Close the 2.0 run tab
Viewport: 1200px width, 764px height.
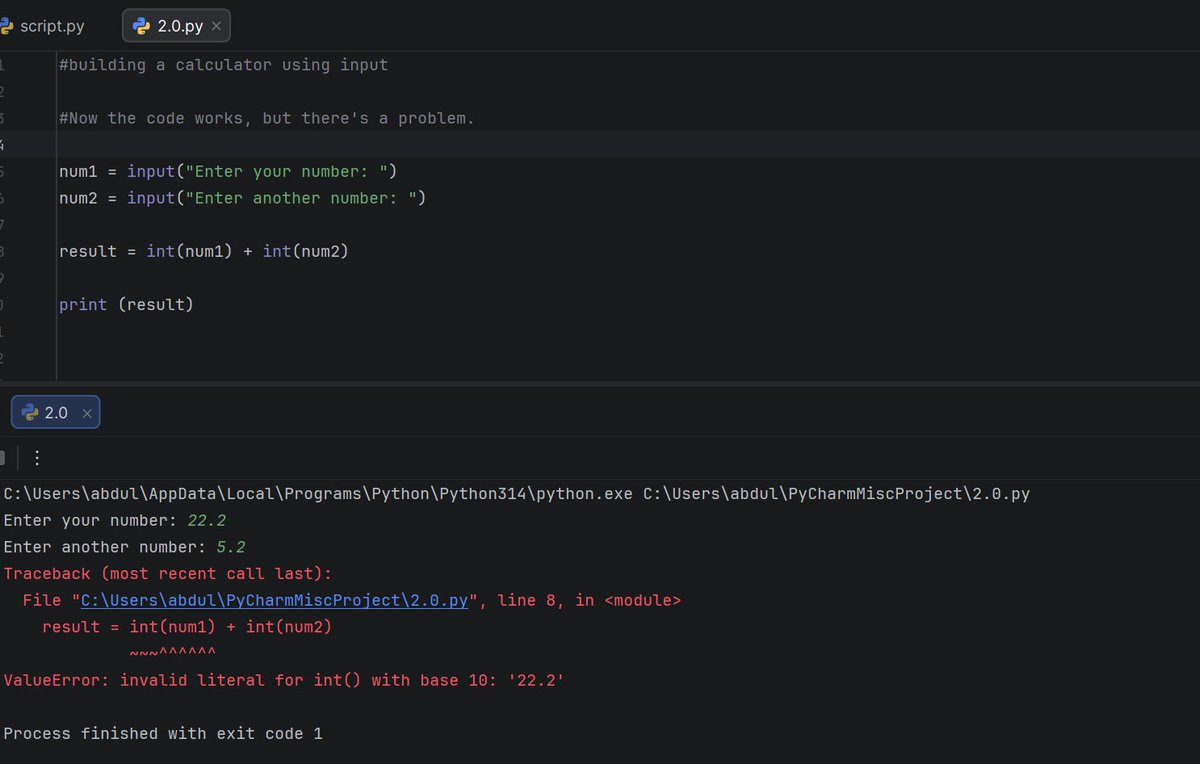point(87,412)
